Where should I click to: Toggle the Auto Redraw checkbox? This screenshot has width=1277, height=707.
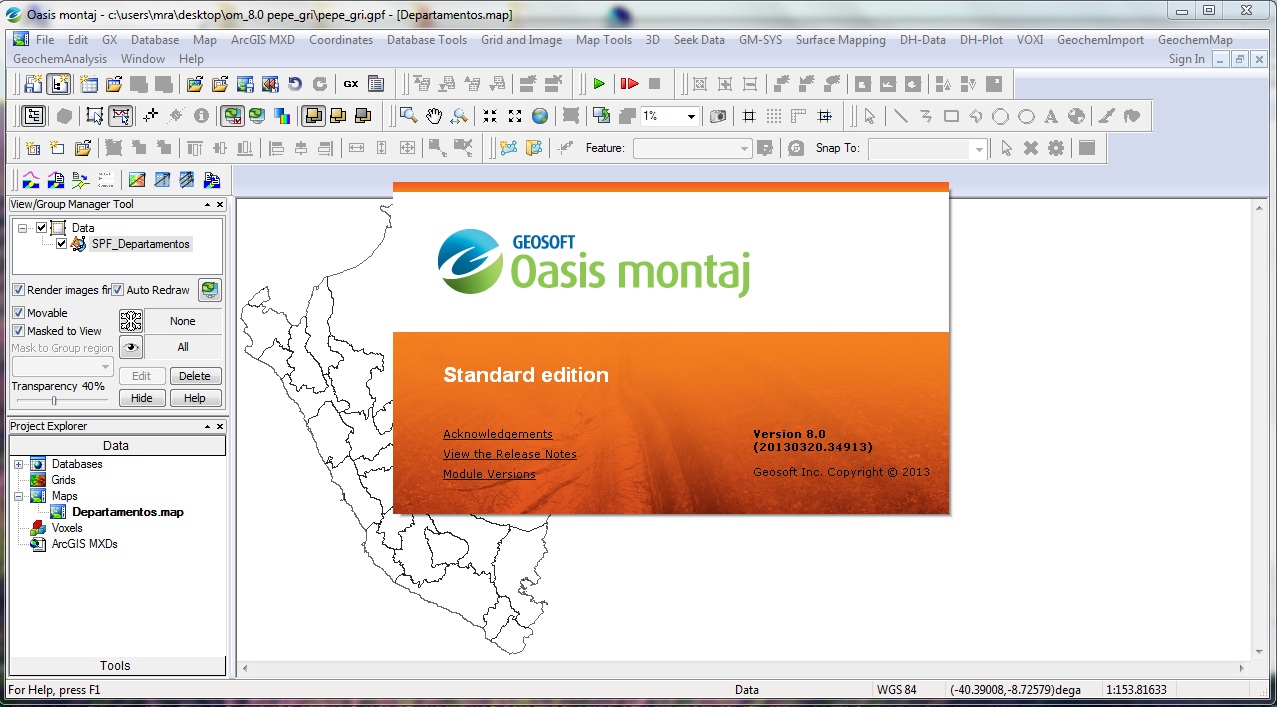(x=117, y=290)
